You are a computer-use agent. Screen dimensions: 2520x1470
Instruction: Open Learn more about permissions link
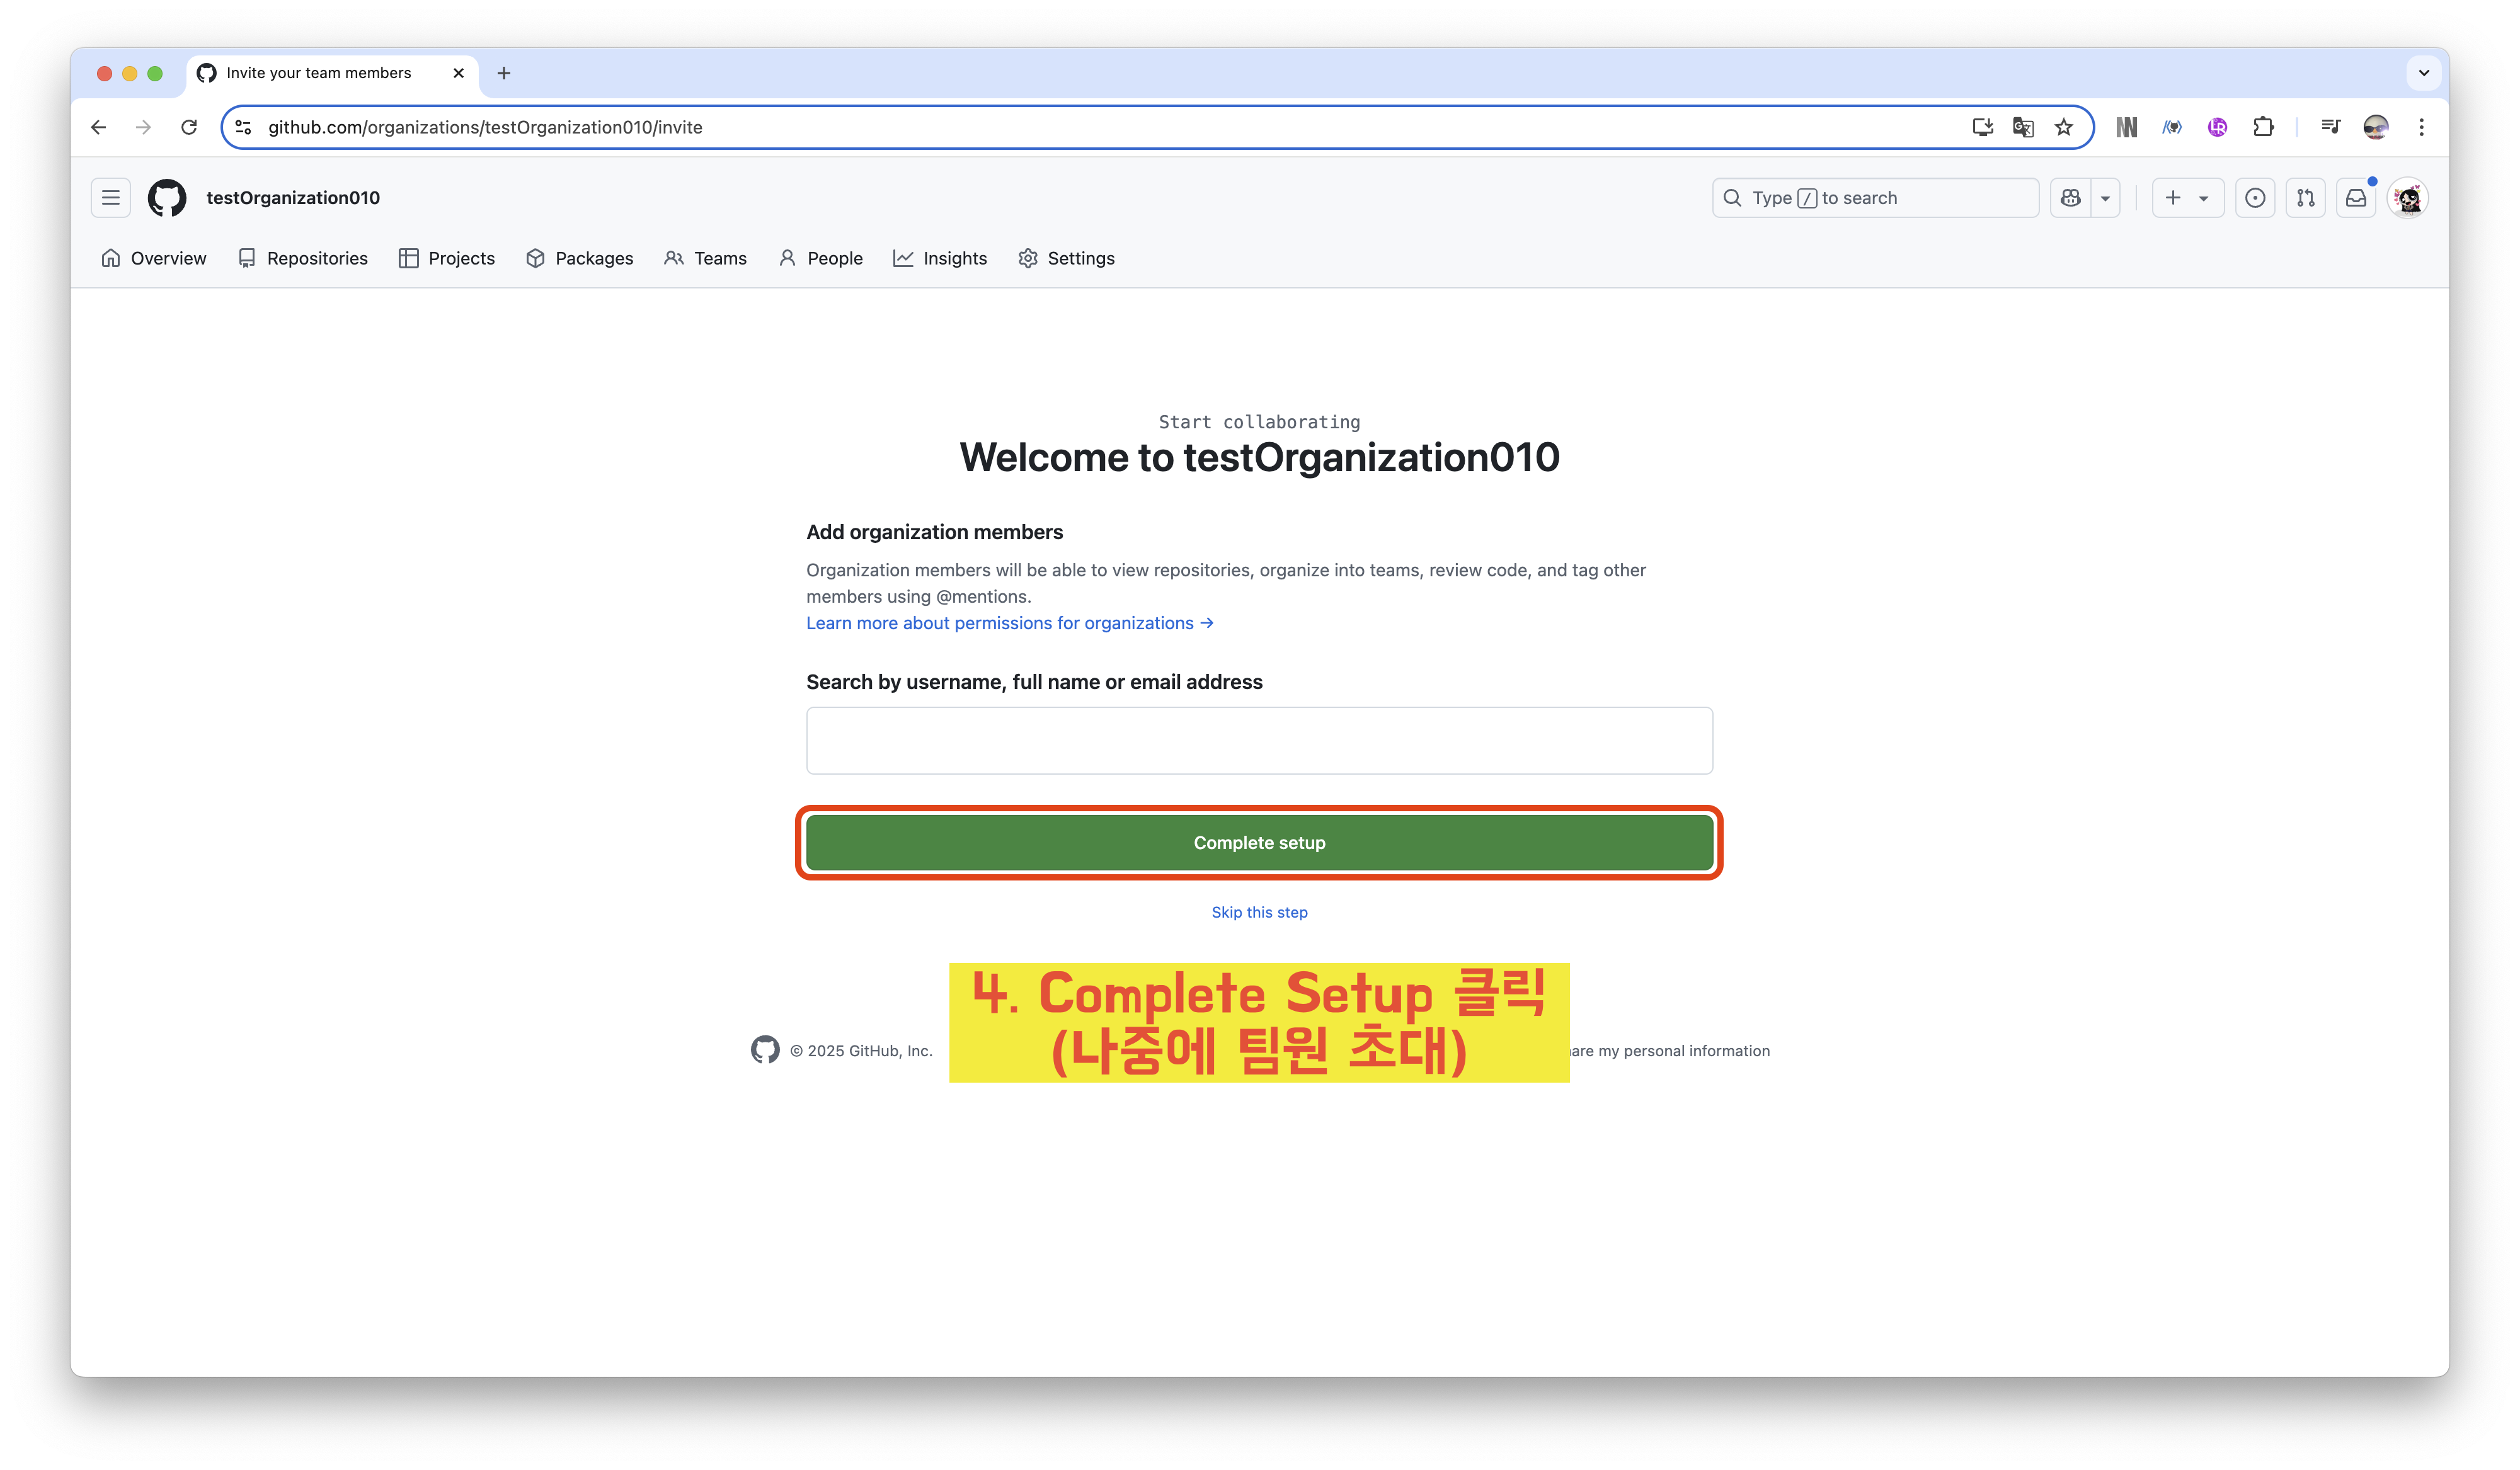click(1009, 623)
